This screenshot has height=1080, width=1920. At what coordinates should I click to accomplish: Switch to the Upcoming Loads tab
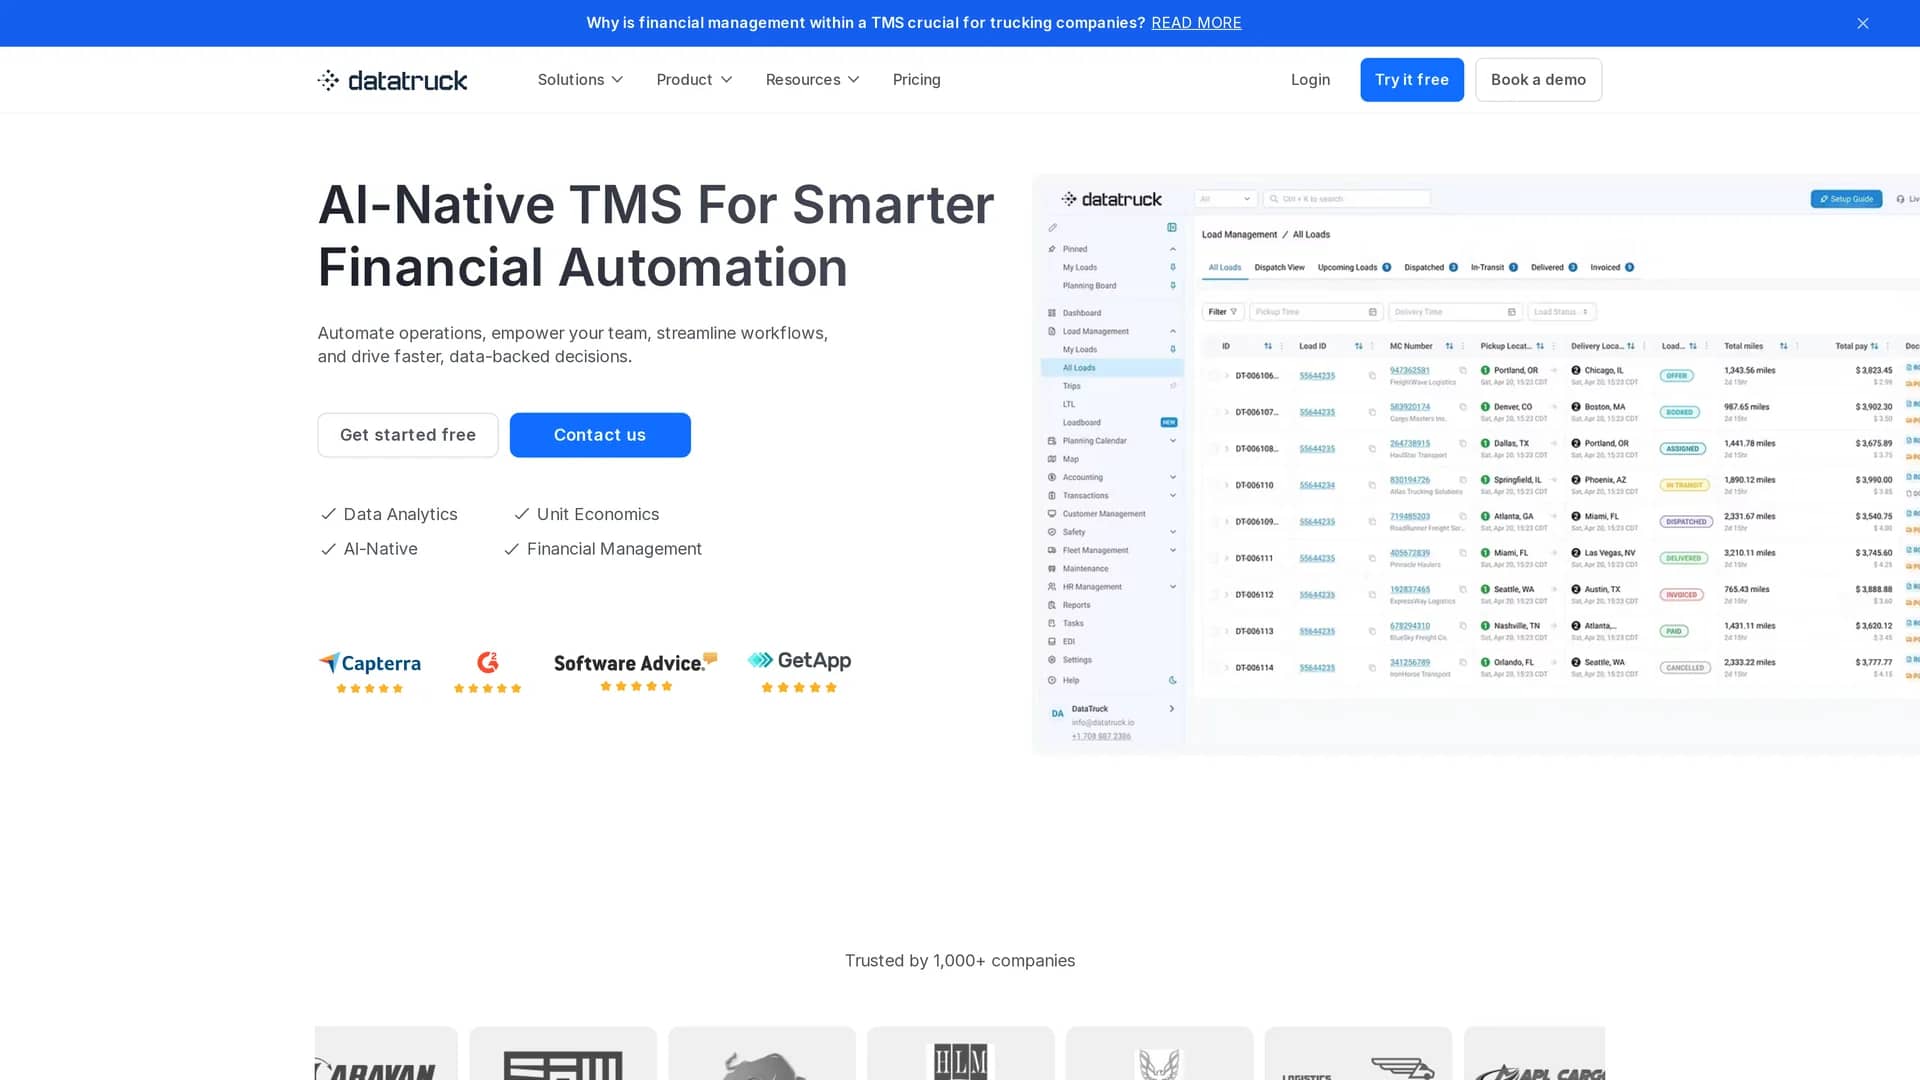coord(1354,268)
